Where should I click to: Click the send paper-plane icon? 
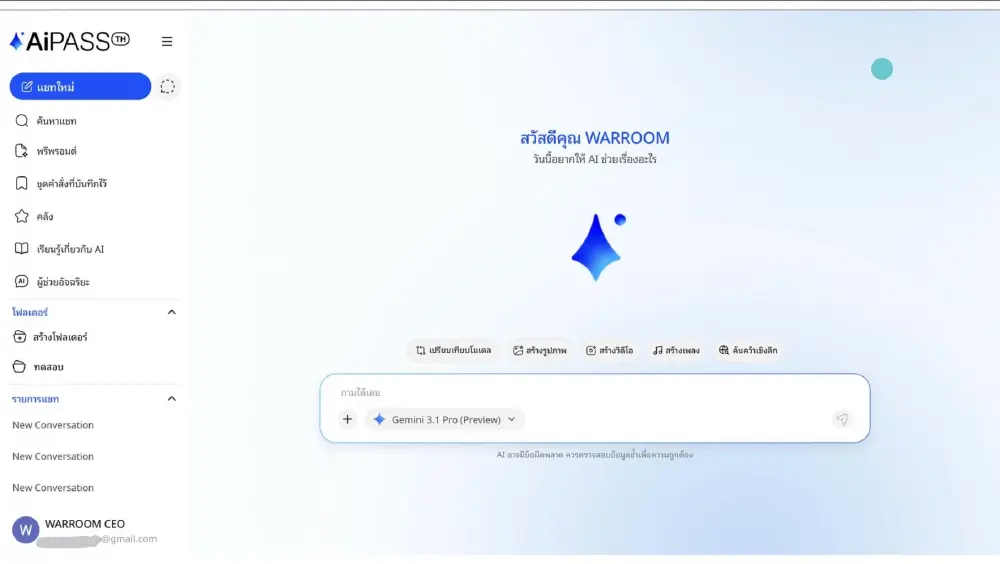click(x=842, y=419)
